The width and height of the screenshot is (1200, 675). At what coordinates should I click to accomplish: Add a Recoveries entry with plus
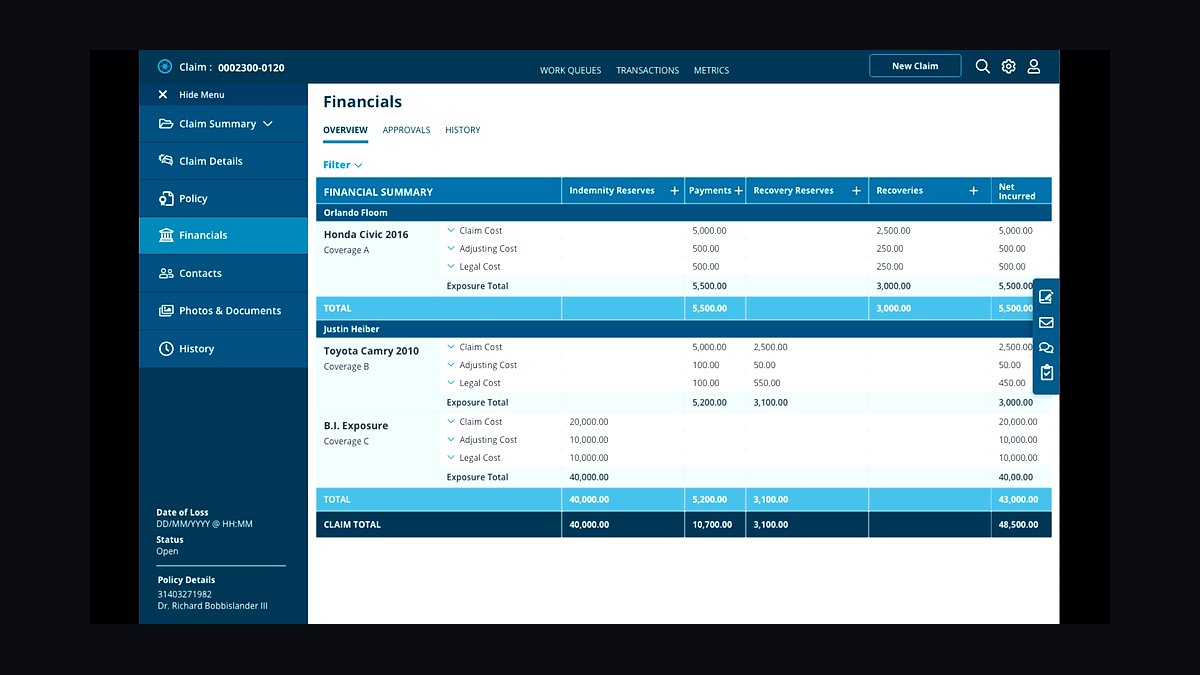(973, 191)
